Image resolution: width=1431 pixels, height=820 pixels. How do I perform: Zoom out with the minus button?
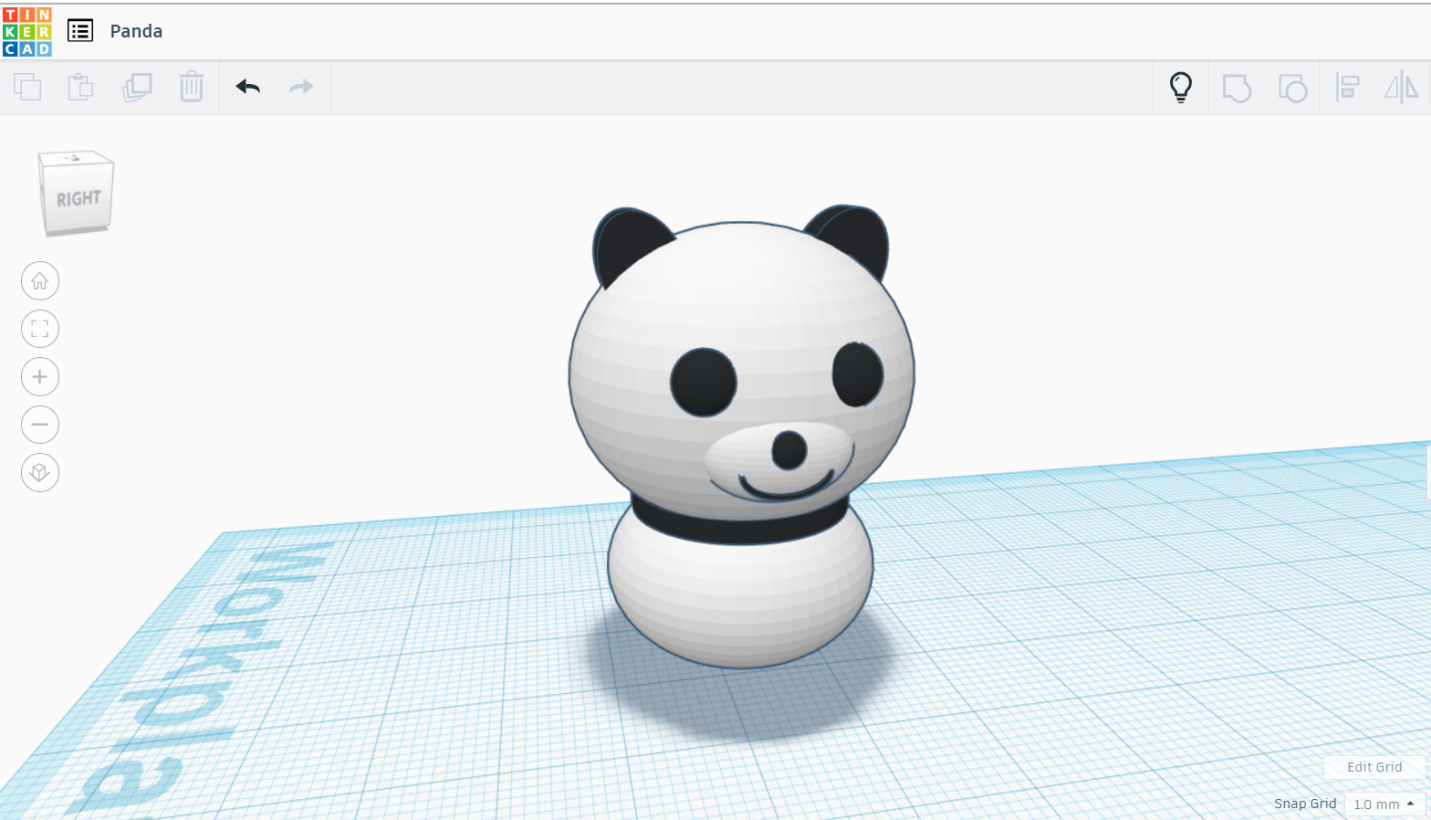tap(40, 425)
